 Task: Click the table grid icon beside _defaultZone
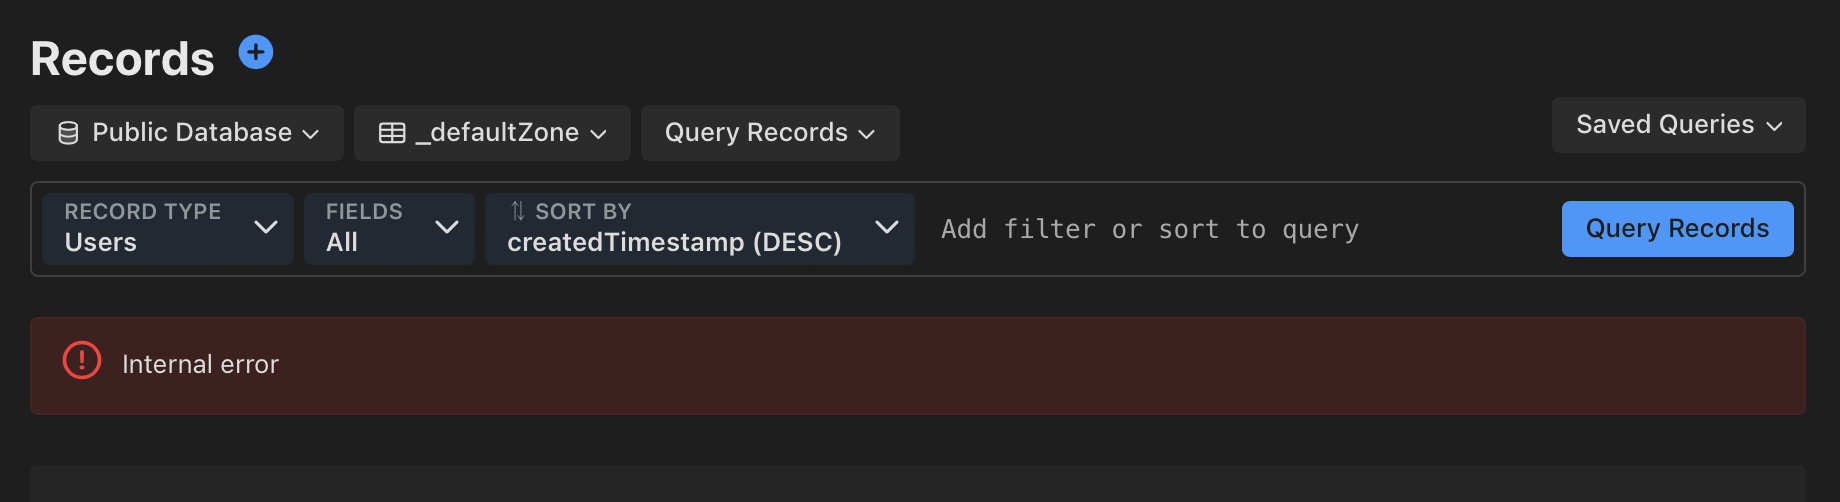[x=392, y=133]
